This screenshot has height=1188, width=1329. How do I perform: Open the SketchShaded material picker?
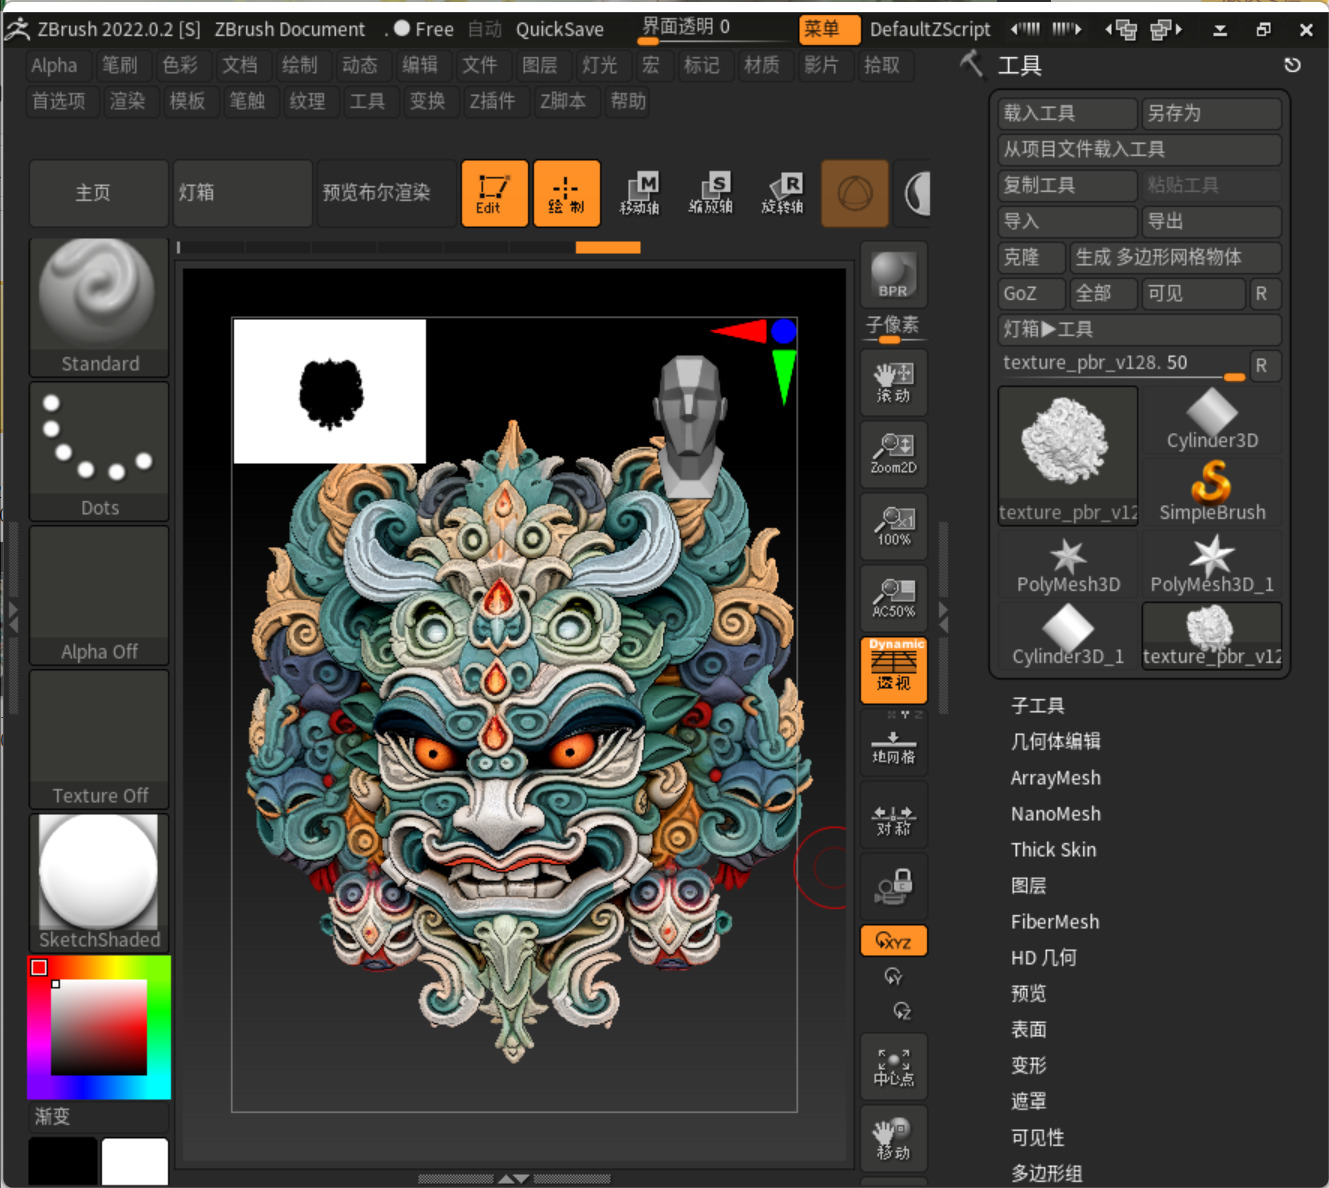pos(99,883)
